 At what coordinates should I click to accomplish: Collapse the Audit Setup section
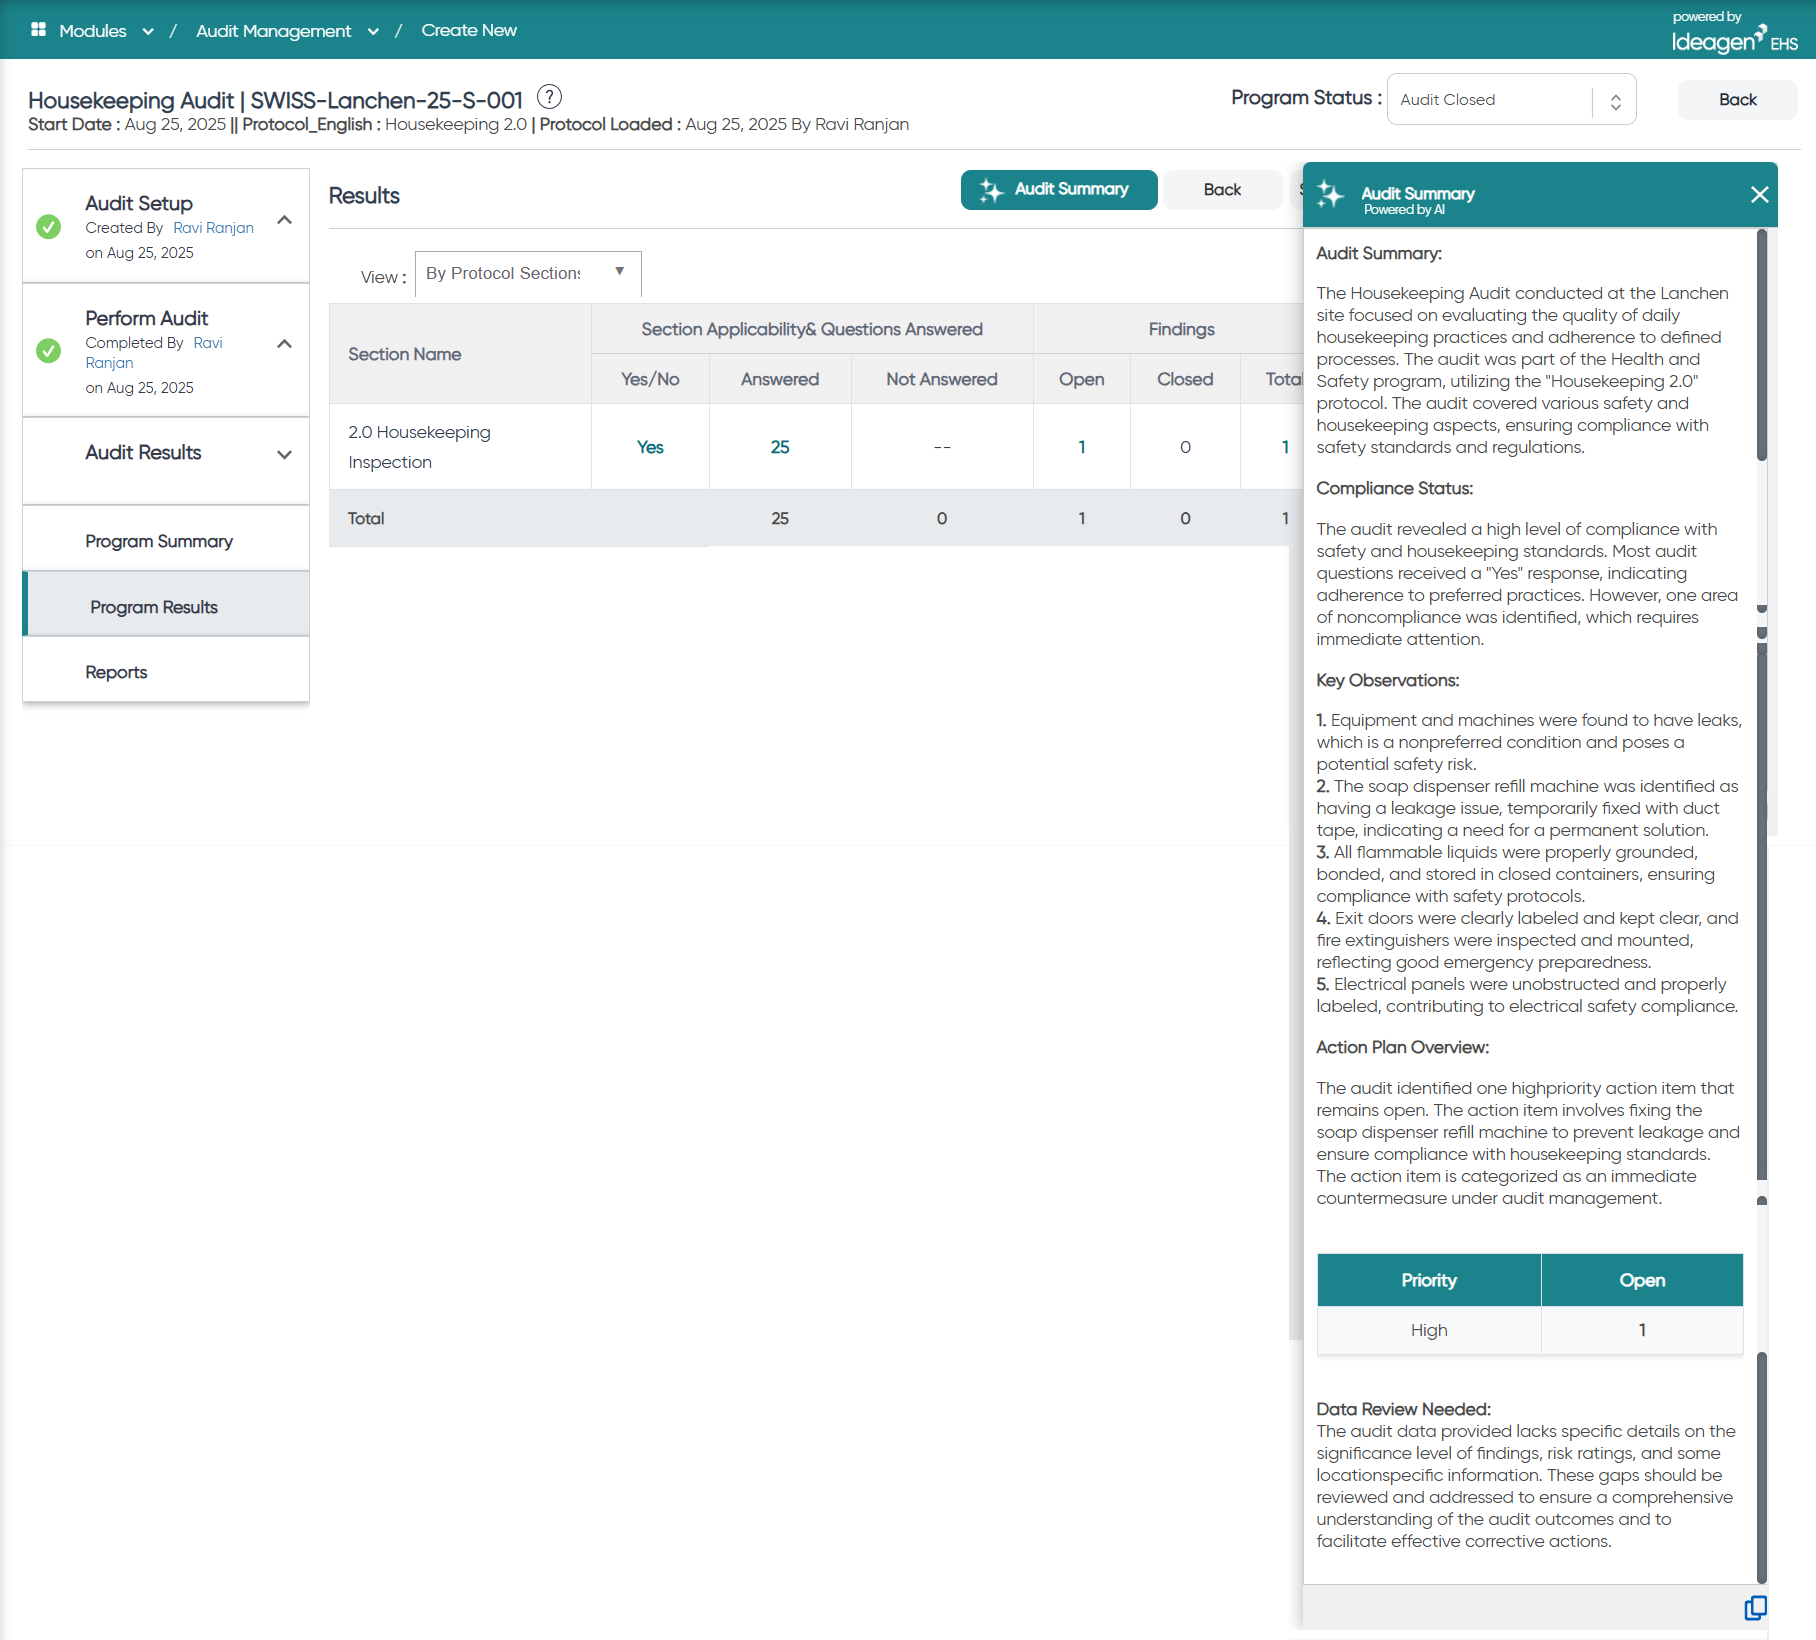point(285,220)
